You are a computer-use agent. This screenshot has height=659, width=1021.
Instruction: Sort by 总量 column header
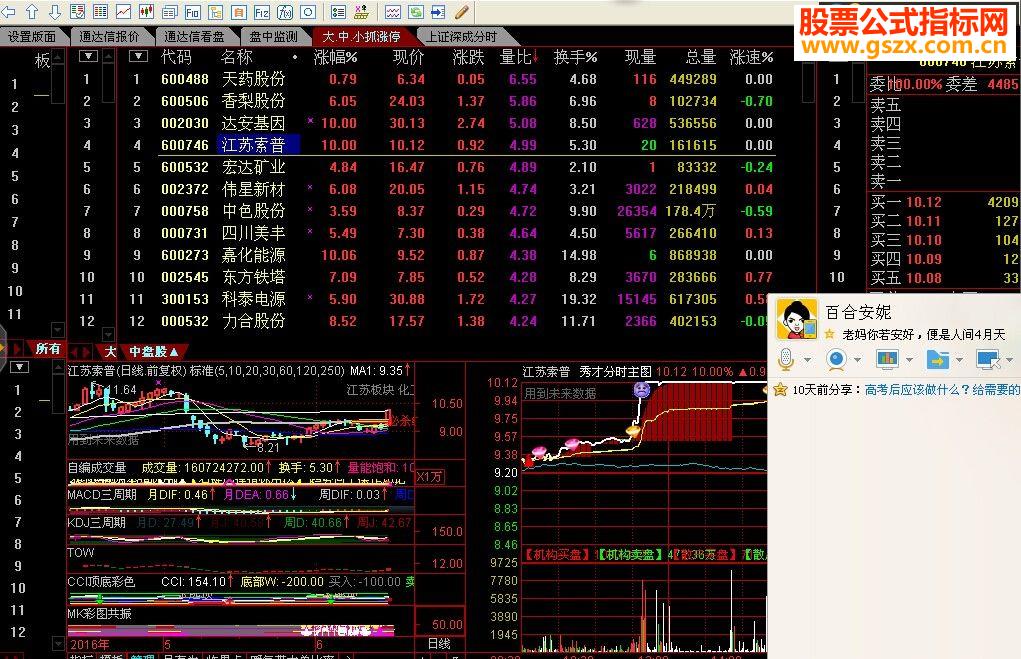pos(701,57)
